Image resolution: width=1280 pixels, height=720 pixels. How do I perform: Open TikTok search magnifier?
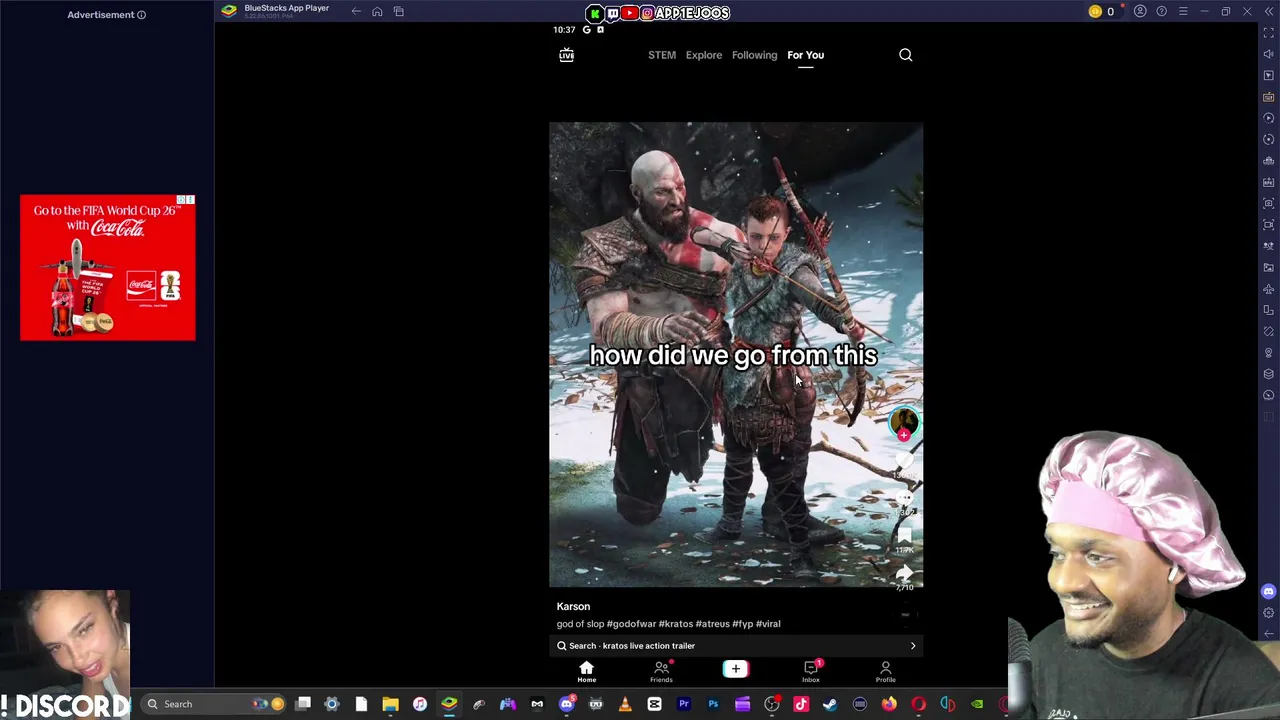[x=905, y=55]
